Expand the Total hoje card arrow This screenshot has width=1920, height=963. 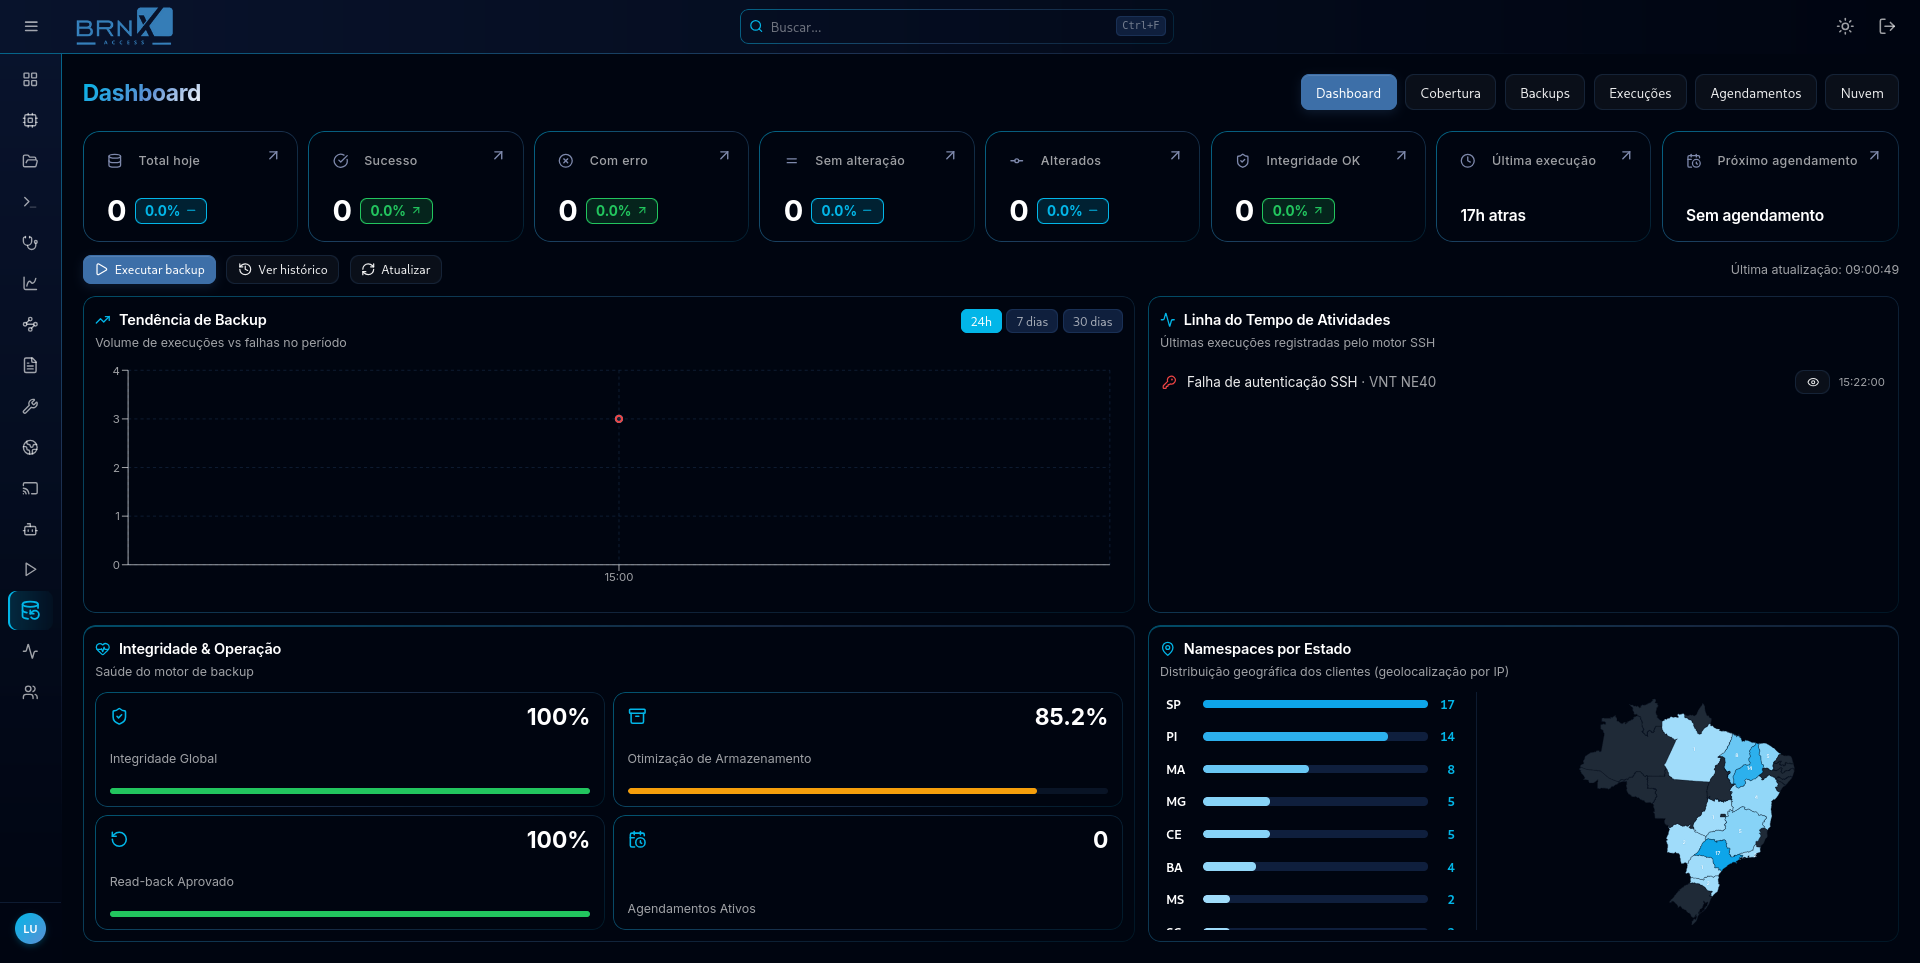tap(273, 156)
